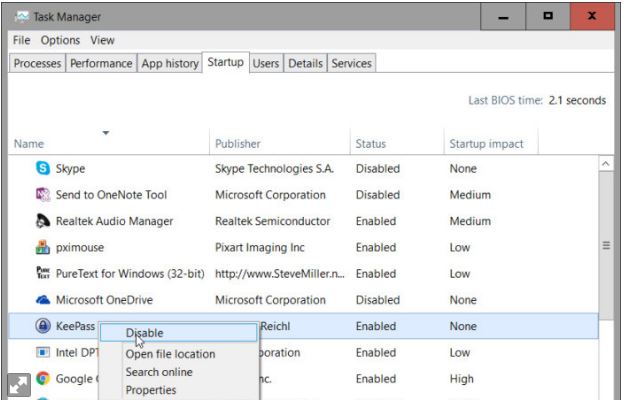Click the Skype app icon
623x400 pixels.
pos(43,168)
